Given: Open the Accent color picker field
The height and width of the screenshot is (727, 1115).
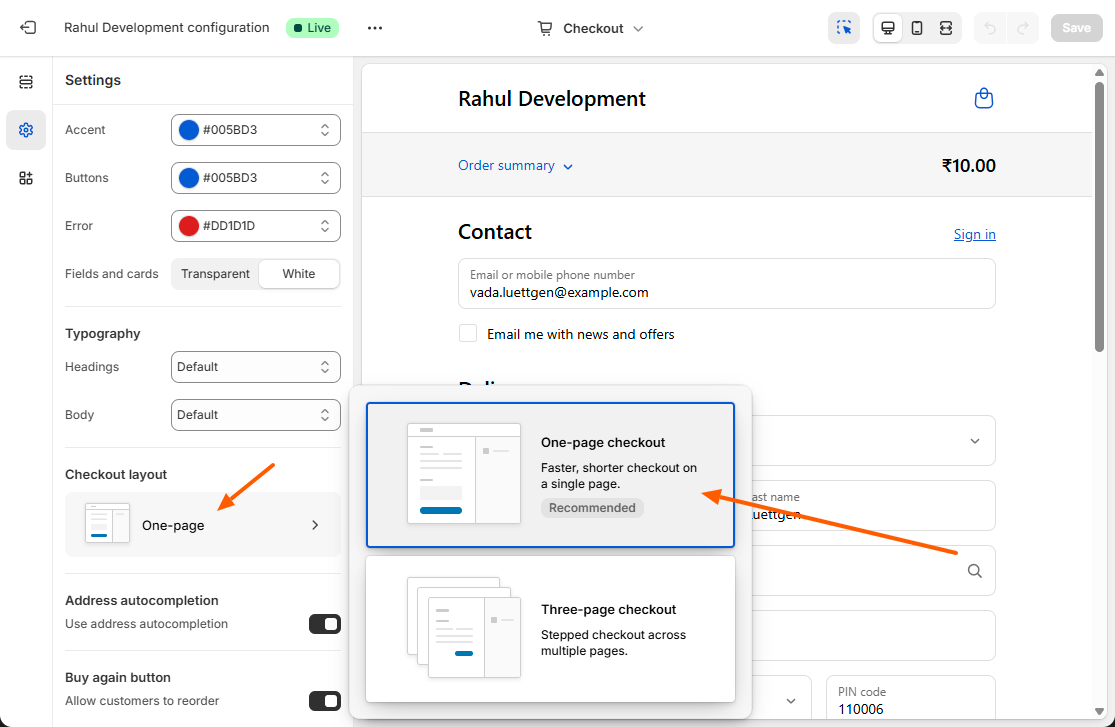Looking at the screenshot, I should tap(256, 130).
